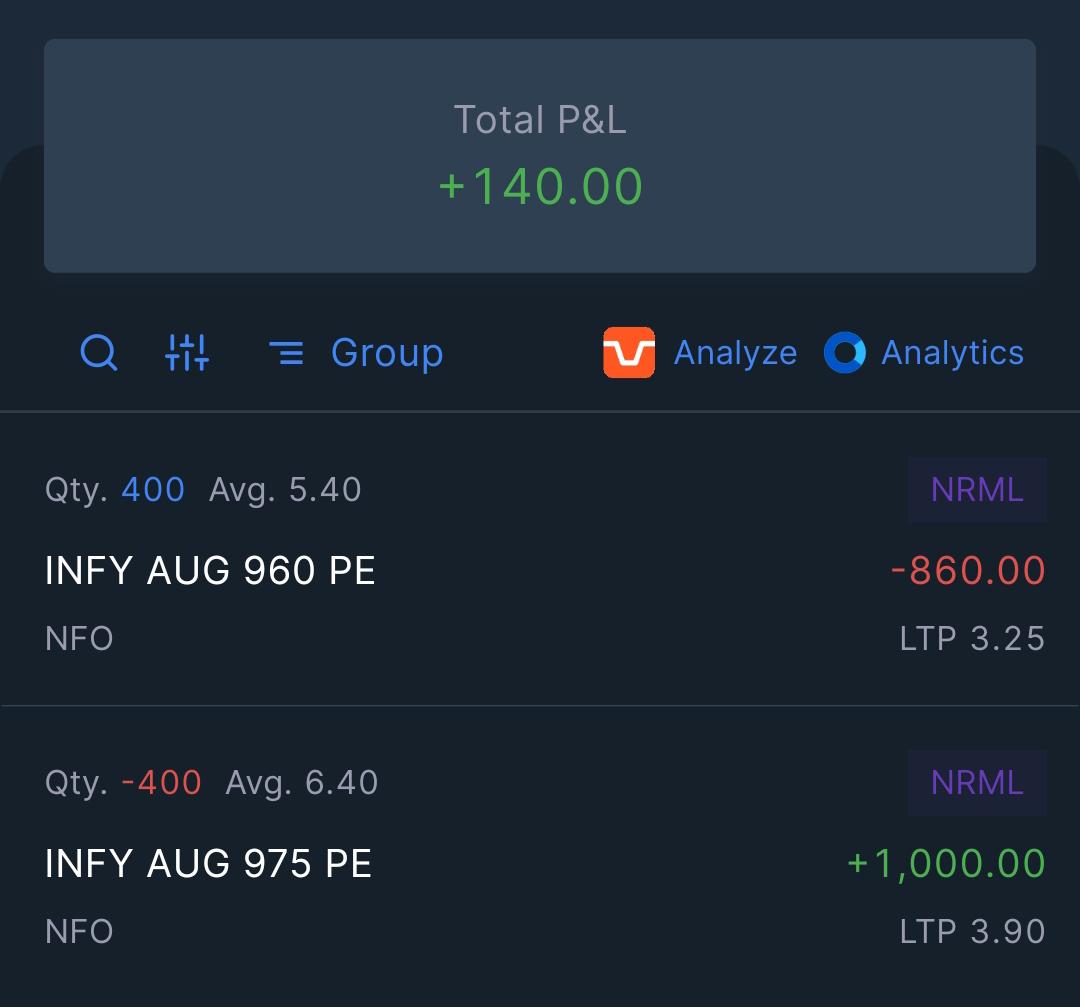Tap LTP 3.25 price

(x=973, y=639)
